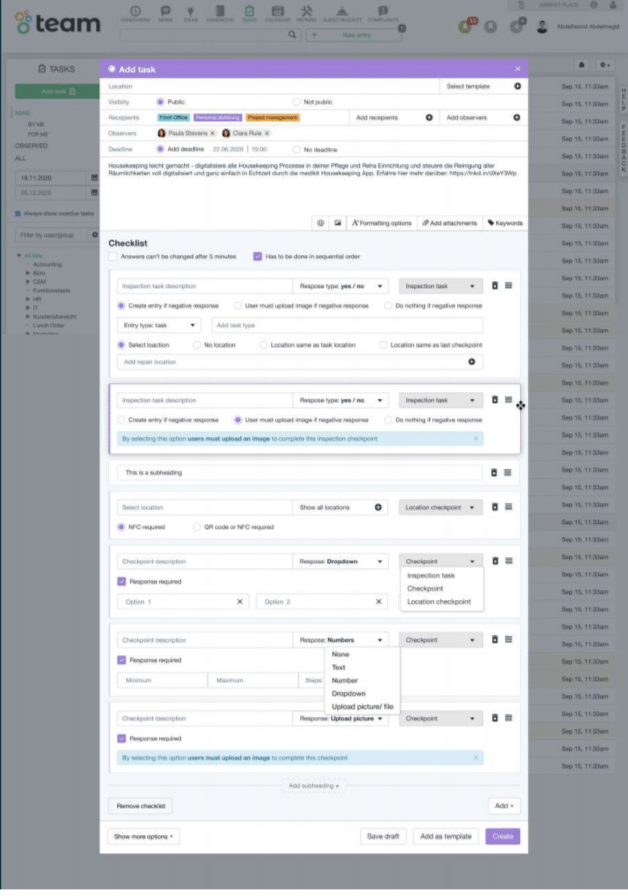Open the Entry type: task dropdown

pos(159,325)
